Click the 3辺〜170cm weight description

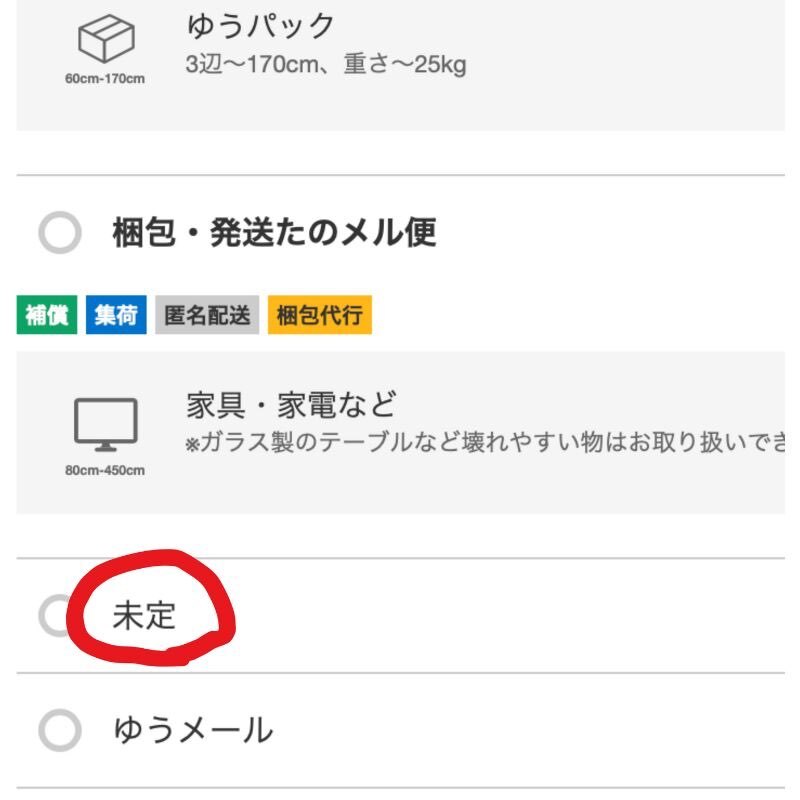click(326, 66)
